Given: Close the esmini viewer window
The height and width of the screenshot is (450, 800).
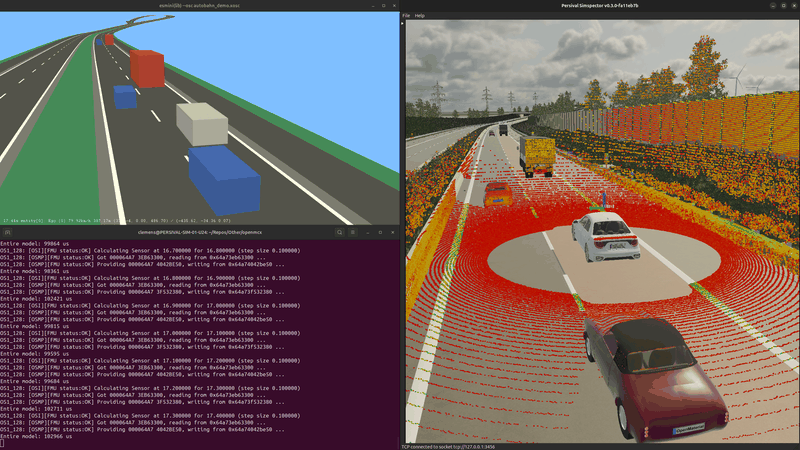Looking at the screenshot, I should (x=394, y=6).
